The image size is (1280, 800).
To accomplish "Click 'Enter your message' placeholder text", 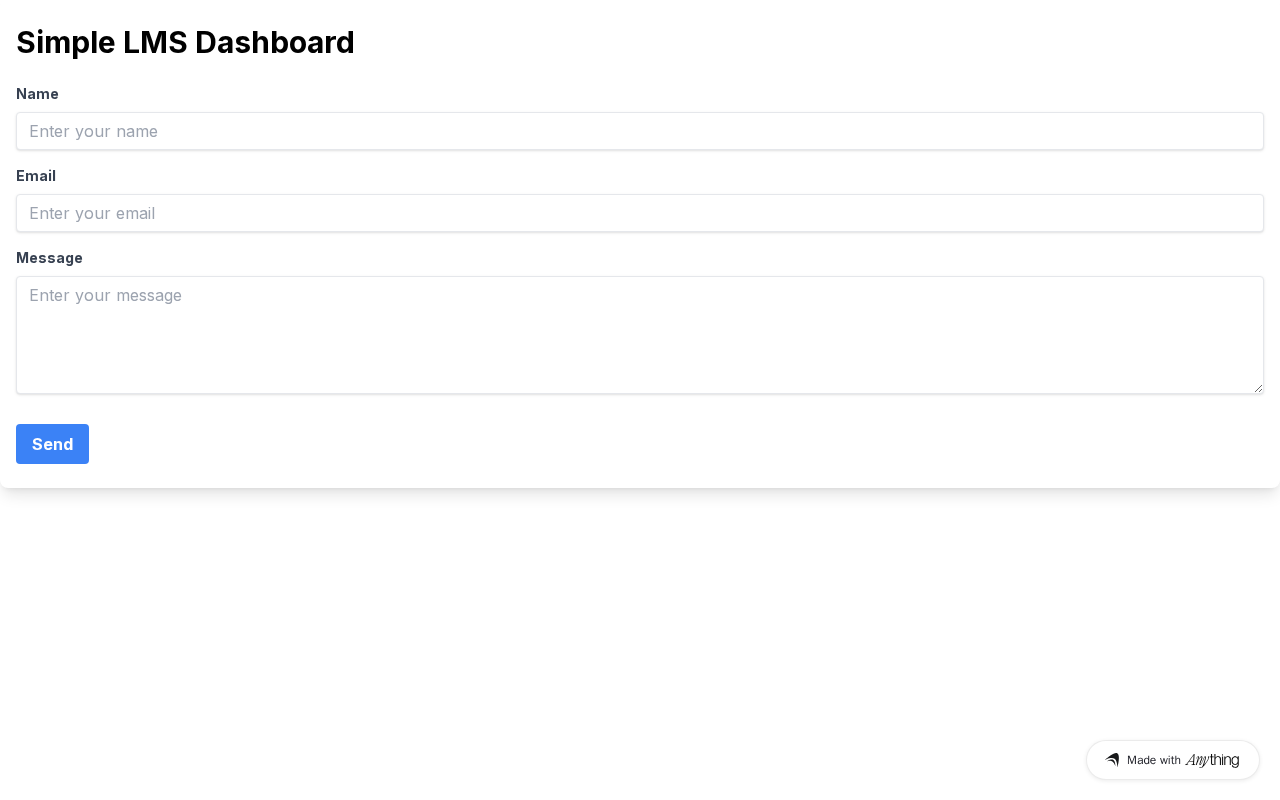I will tap(105, 295).
